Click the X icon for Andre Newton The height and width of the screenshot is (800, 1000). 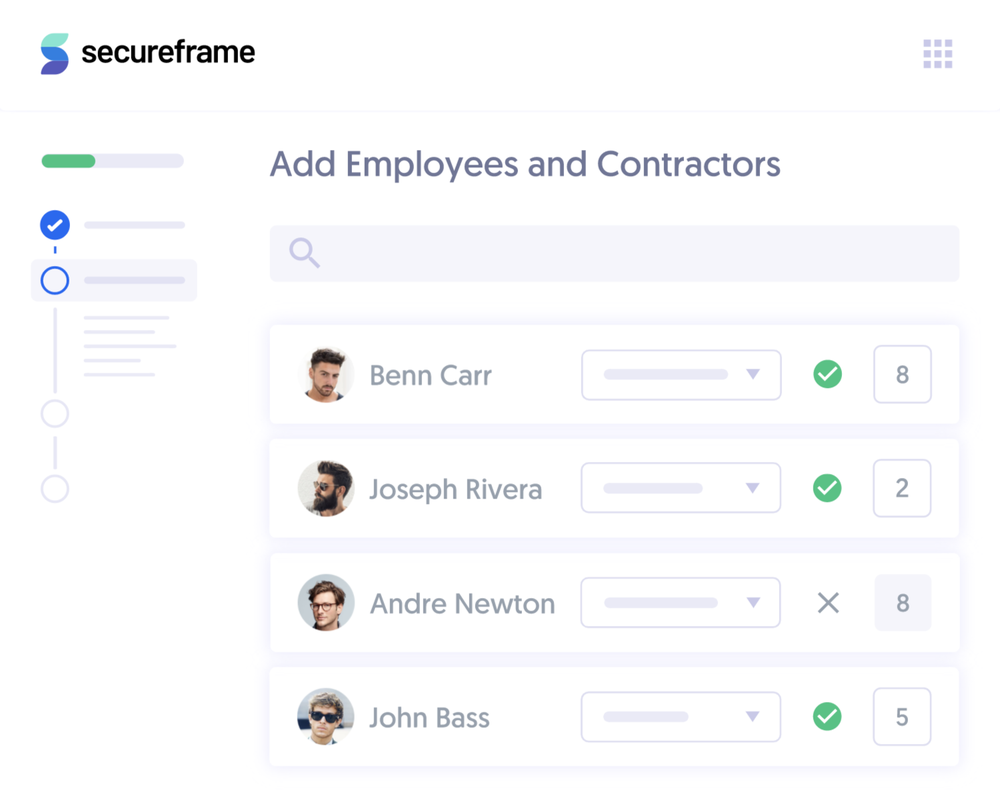tap(828, 603)
